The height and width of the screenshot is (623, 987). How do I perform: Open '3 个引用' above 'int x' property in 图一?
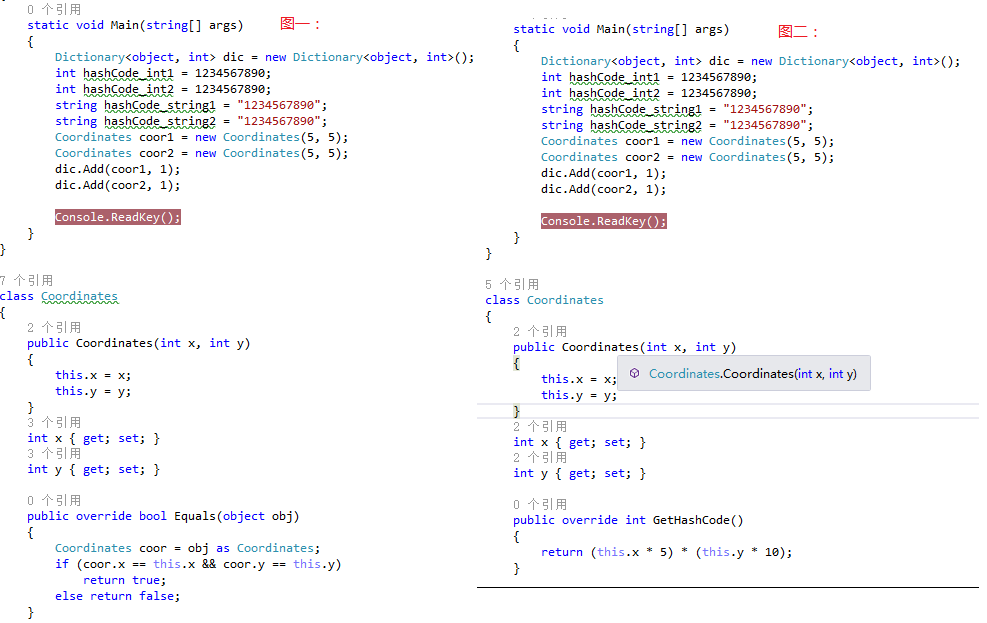tap(54, 422)
